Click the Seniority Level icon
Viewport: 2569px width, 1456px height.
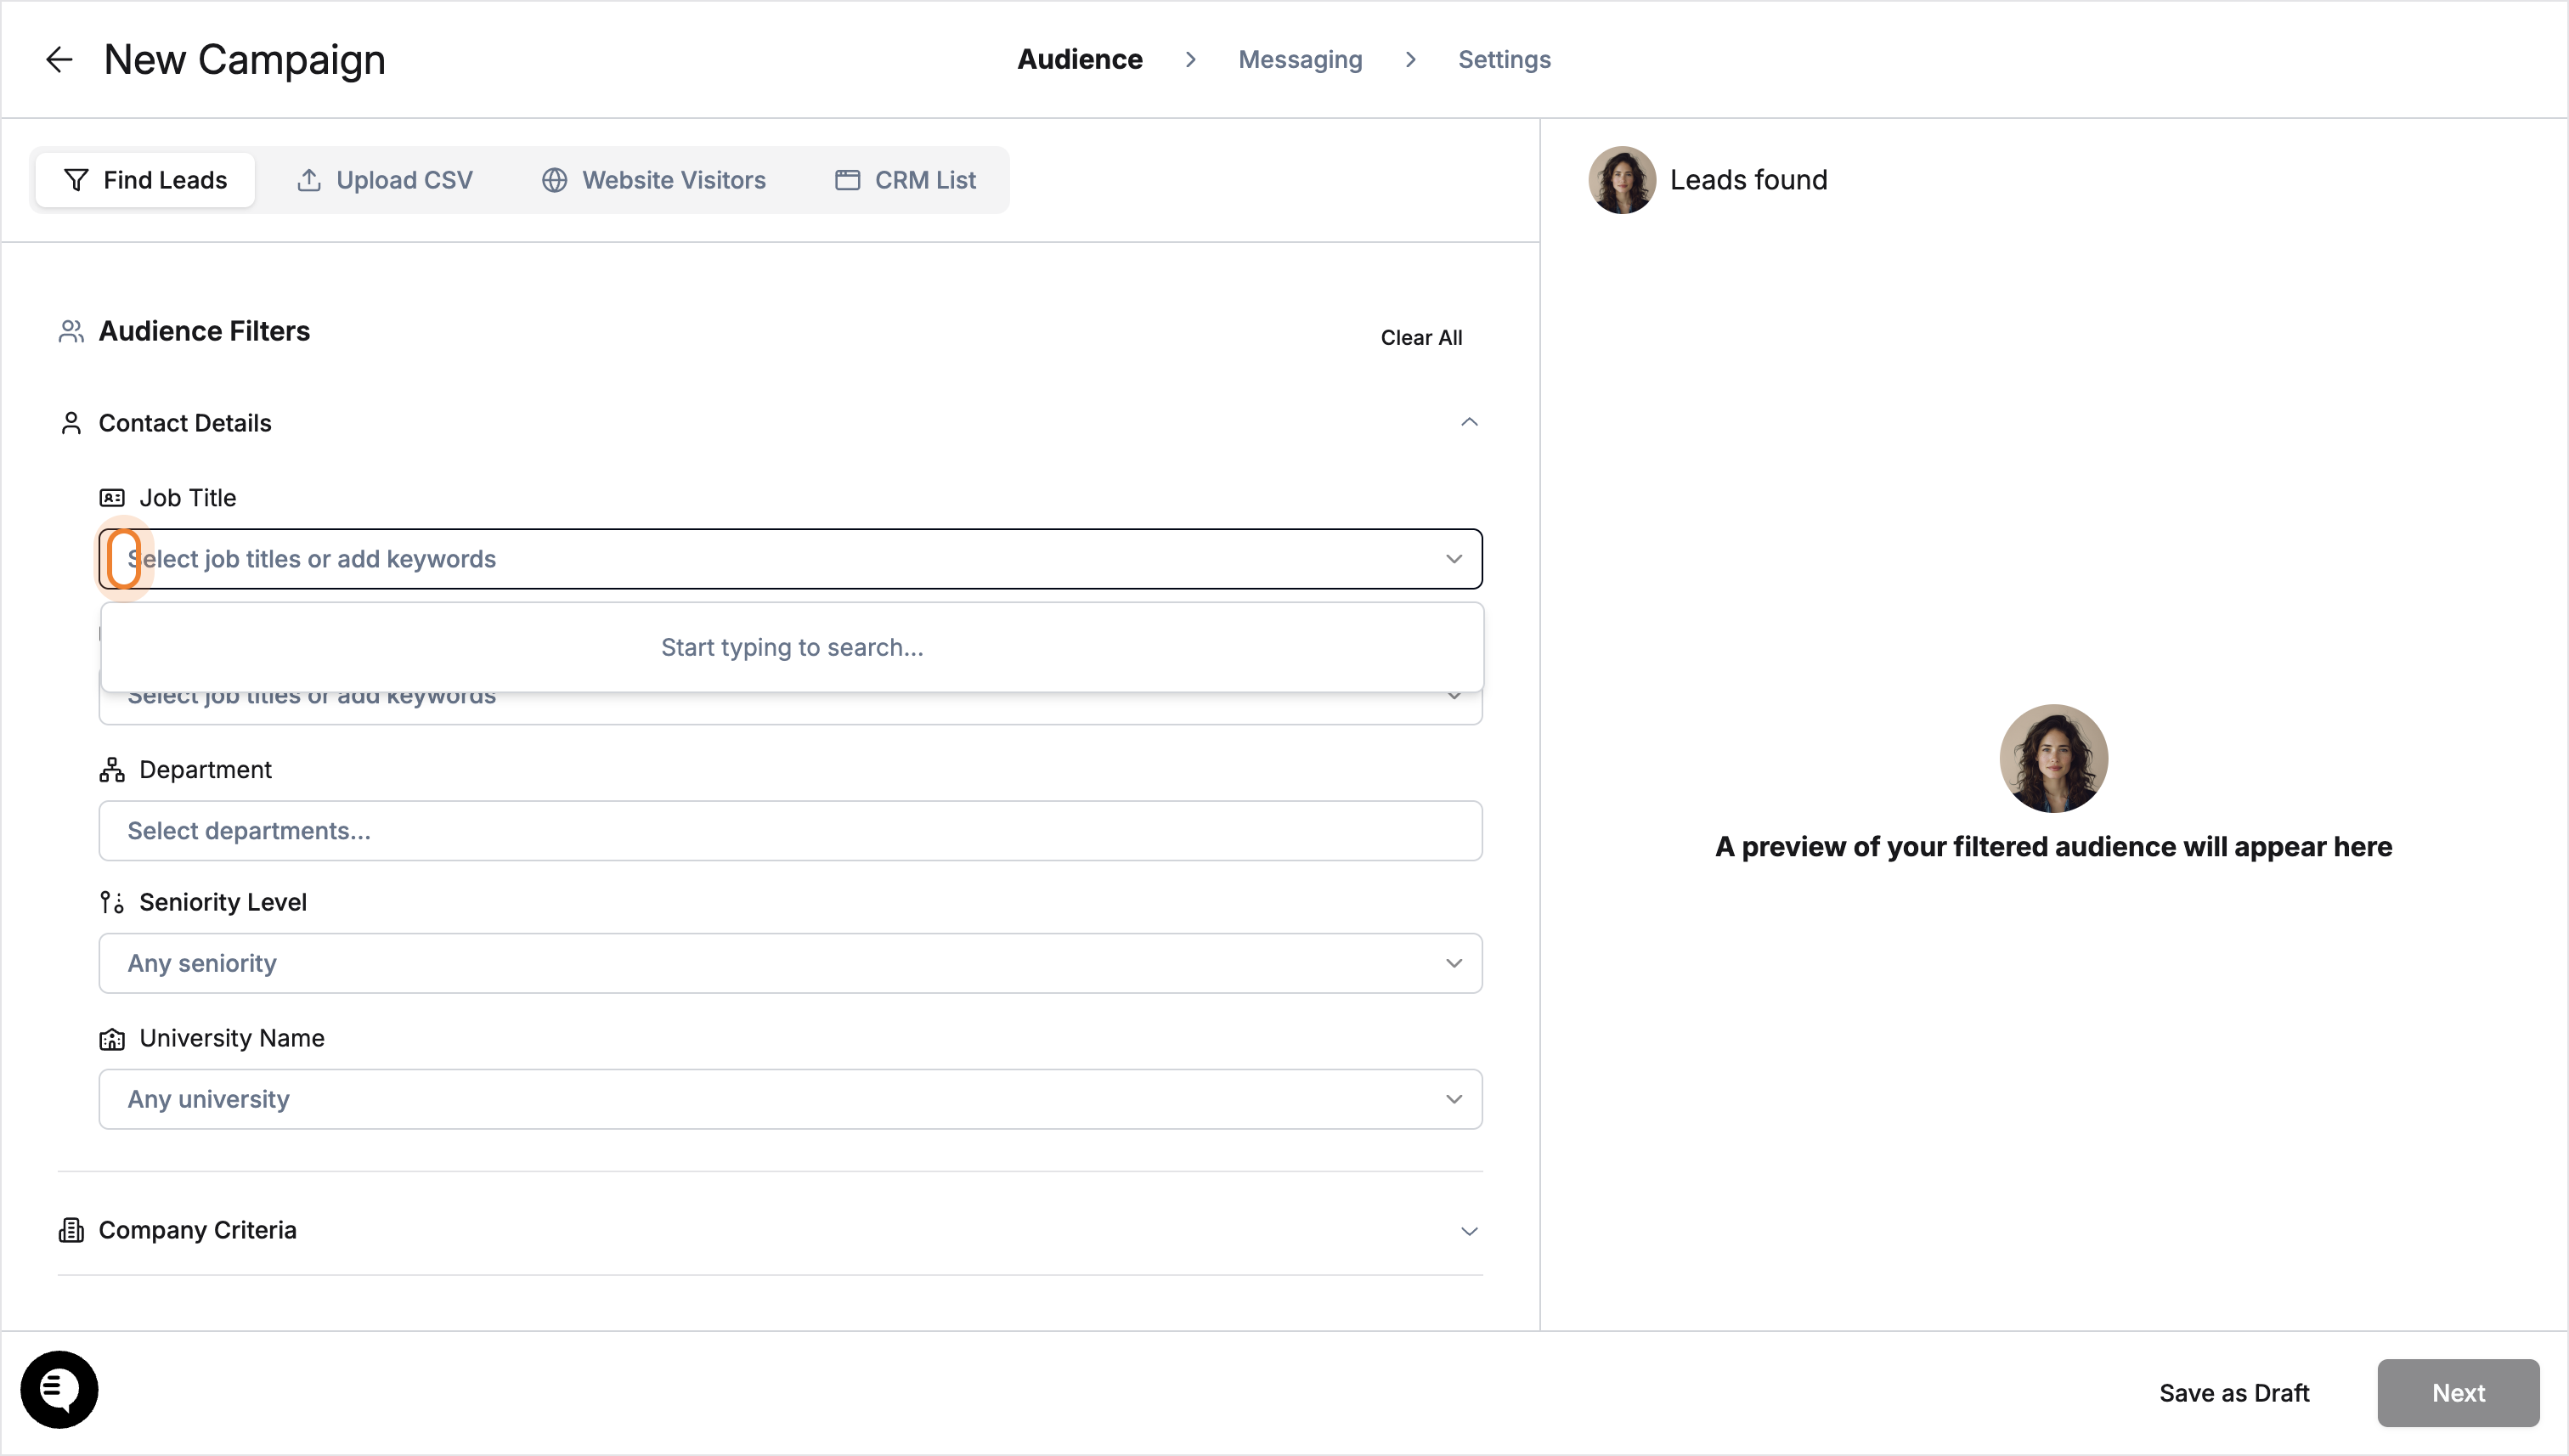pyautogui.click(x=112, y=903)
